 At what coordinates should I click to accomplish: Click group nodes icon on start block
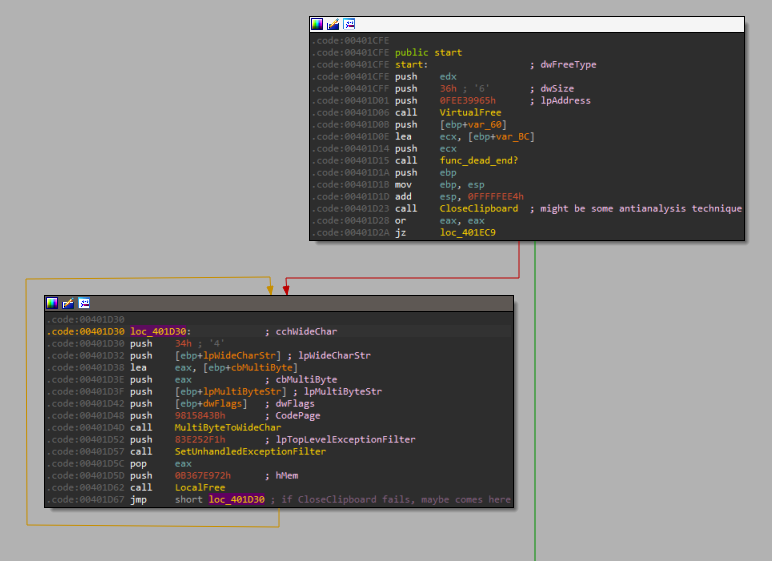click(349, 24)
